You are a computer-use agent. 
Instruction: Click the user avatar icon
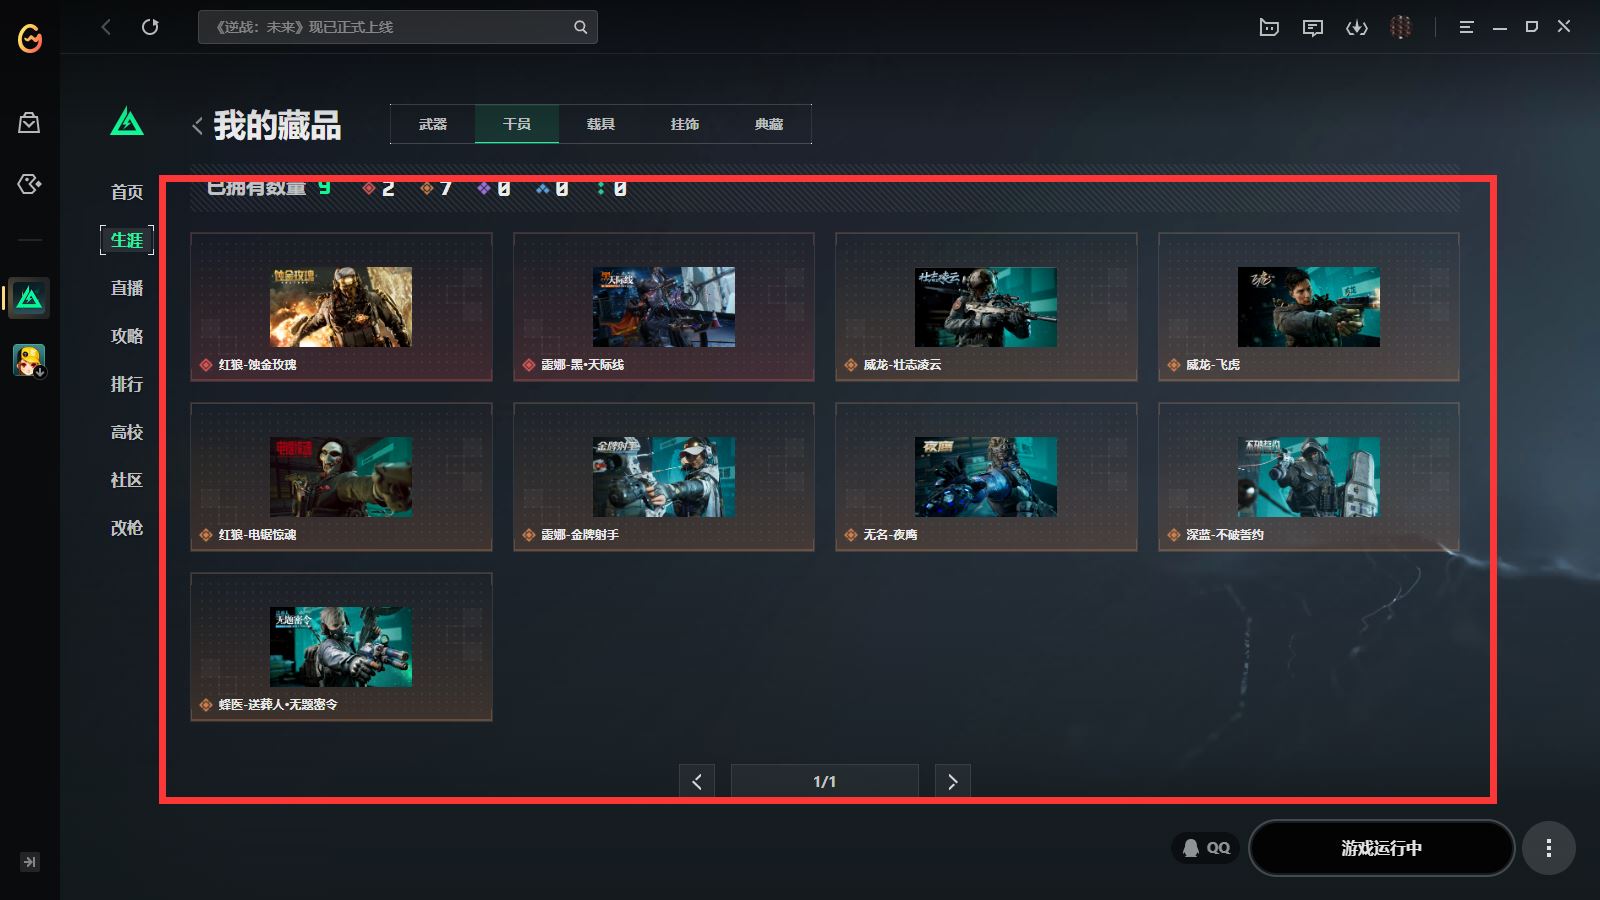tap(1401, 27)
